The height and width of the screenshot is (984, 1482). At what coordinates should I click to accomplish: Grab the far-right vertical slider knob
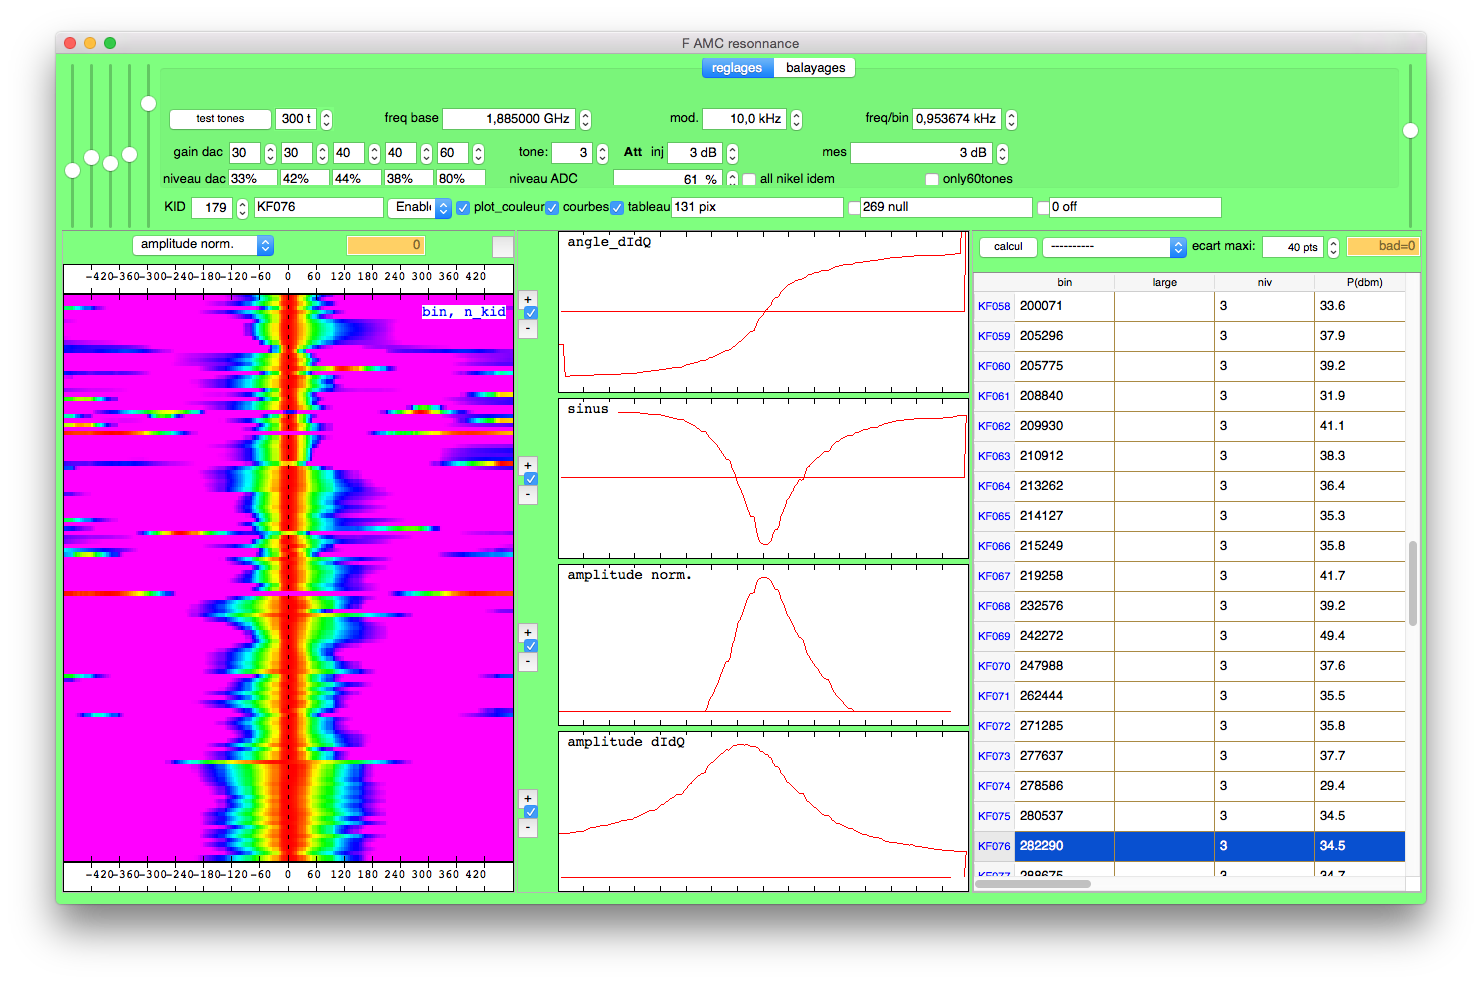click(x=1410, y=130)
